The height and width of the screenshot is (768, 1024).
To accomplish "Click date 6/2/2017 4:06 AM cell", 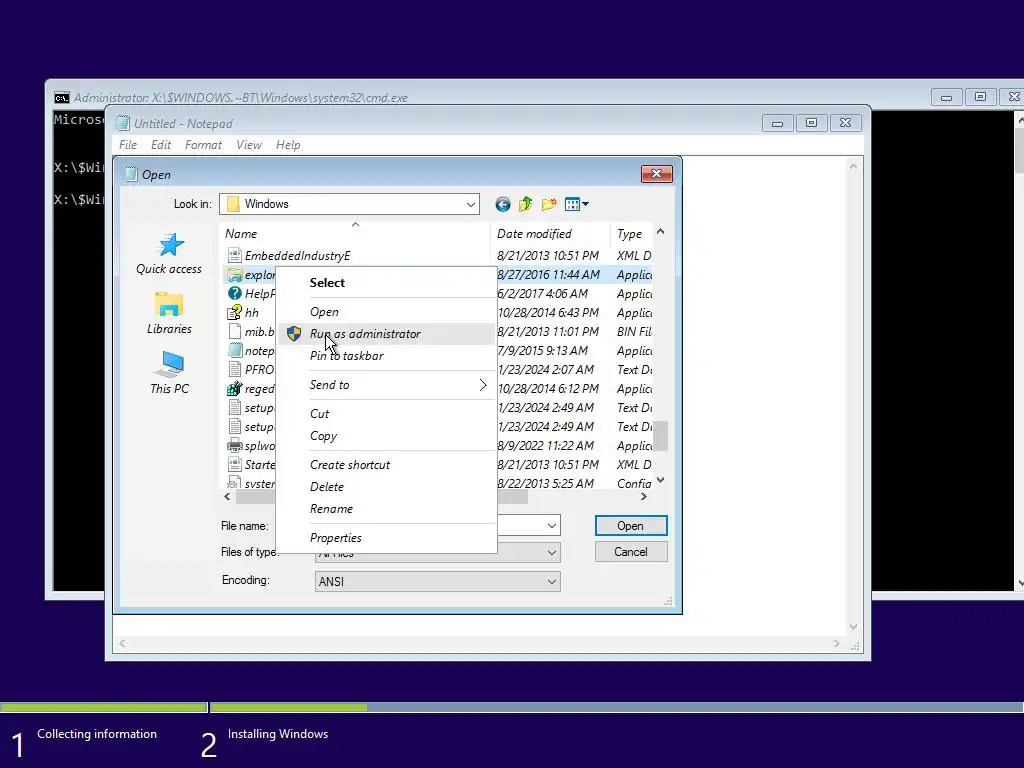I will point(543,294).
